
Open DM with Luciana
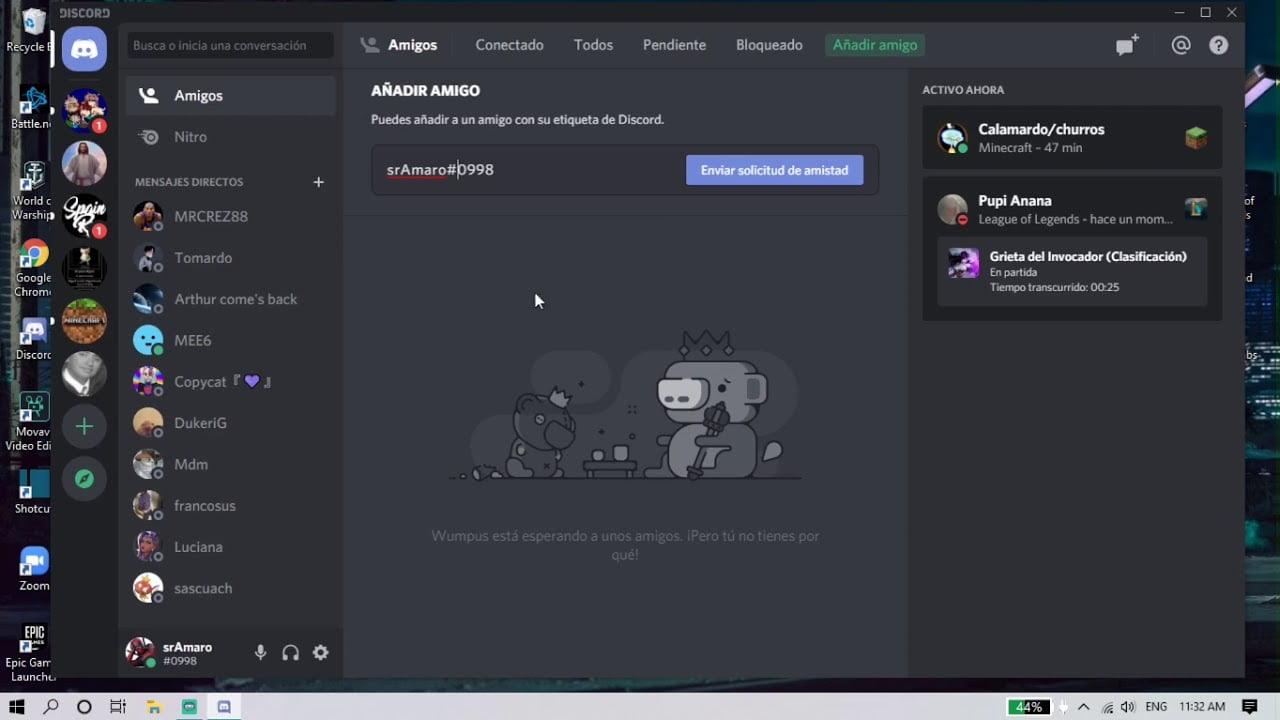230,547
